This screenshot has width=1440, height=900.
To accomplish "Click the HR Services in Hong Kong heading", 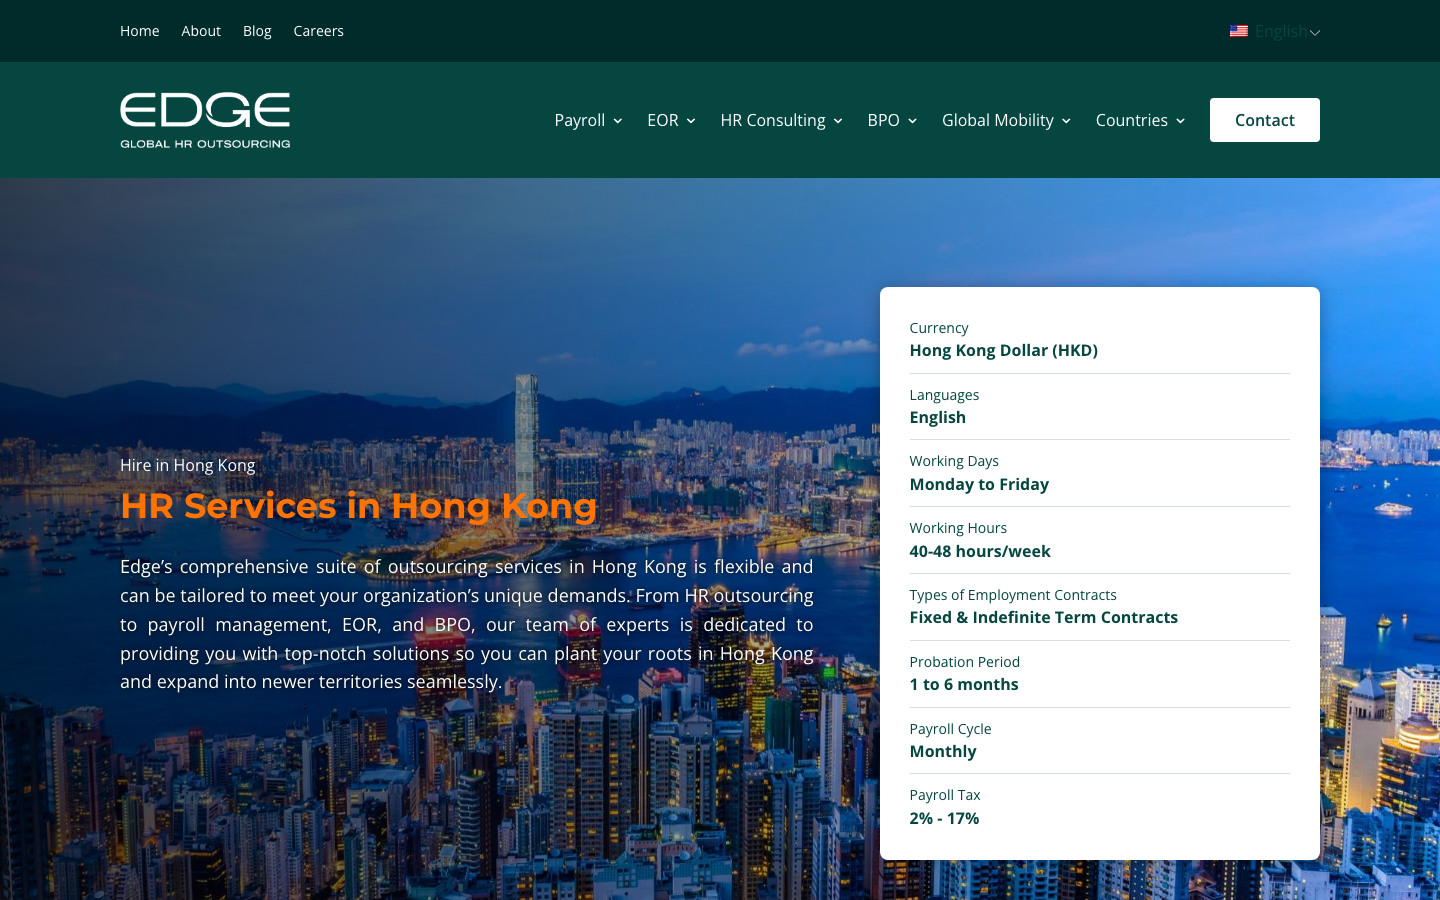I will 358,506.
